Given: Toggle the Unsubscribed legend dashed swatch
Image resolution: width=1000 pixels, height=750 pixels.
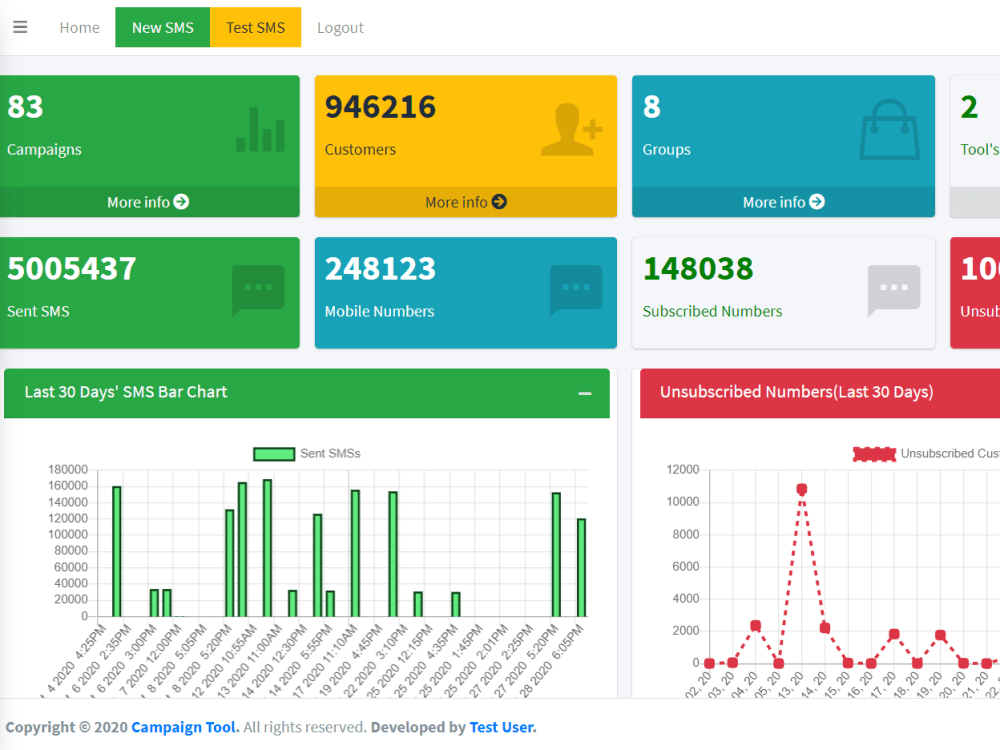Looking at the screenshot, I should (x=874, y=453).
